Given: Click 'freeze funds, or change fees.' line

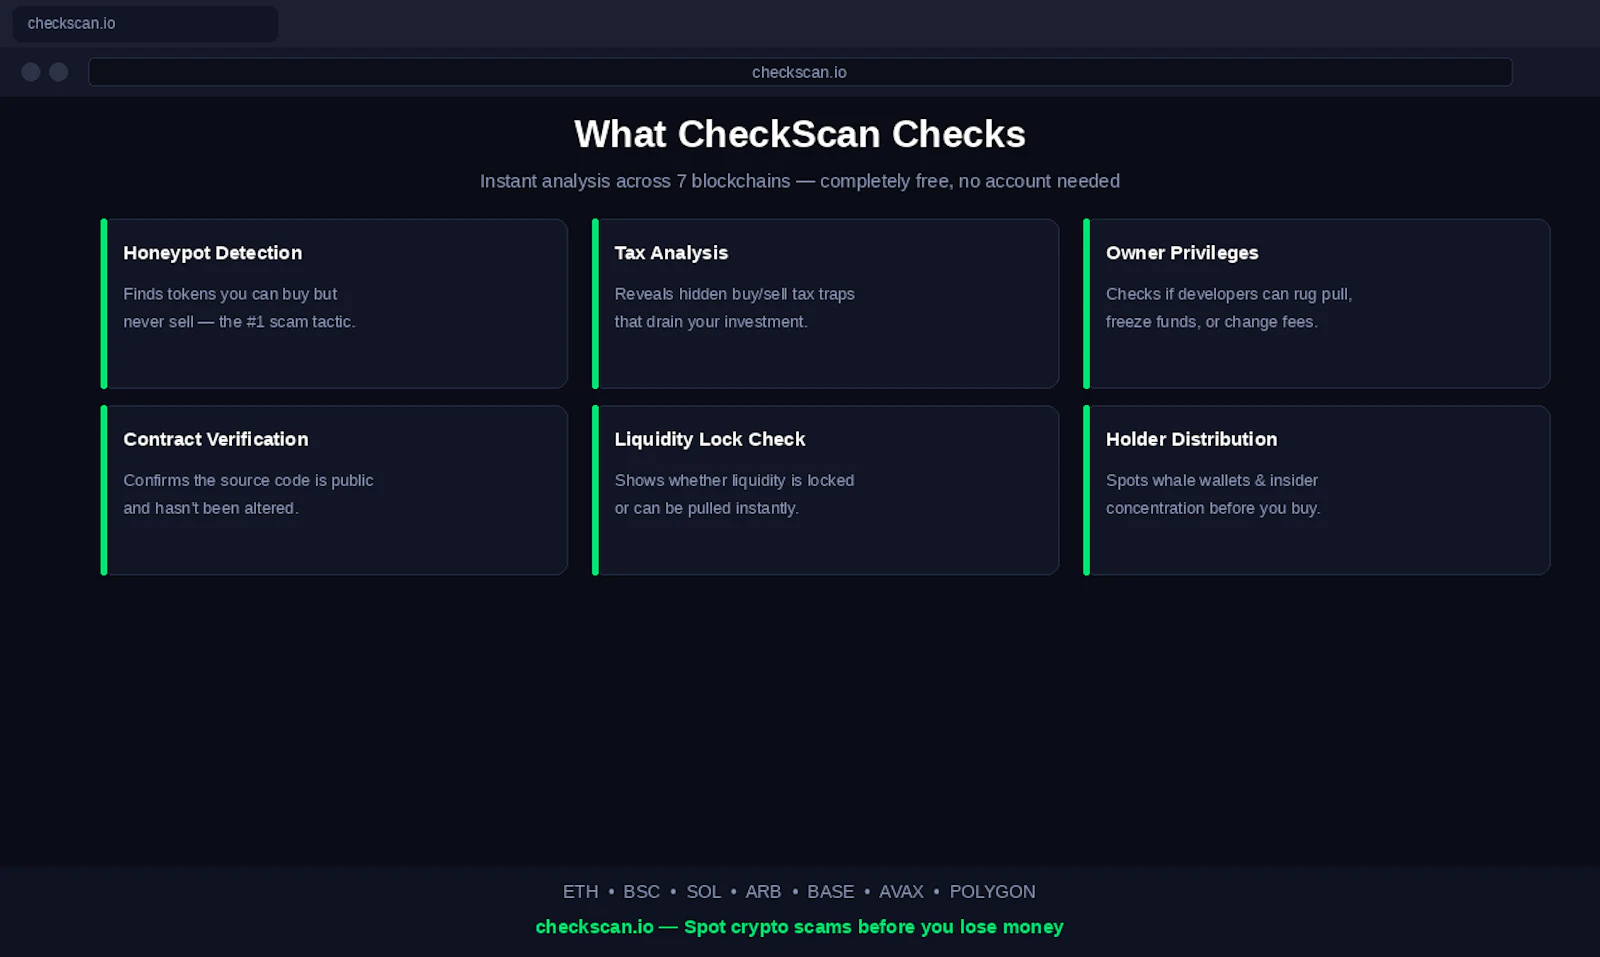Looking at the screenshot, I should pos(1212,322).
